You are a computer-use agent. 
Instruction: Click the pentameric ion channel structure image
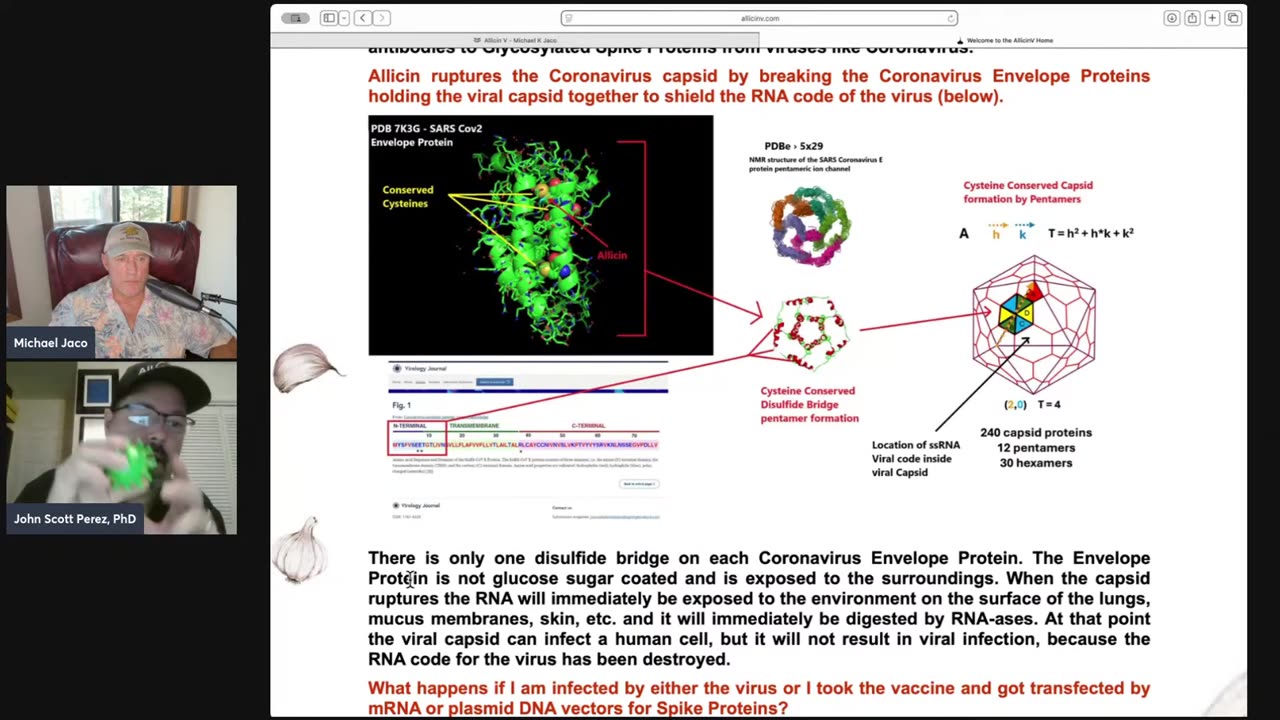click(810, 226)
